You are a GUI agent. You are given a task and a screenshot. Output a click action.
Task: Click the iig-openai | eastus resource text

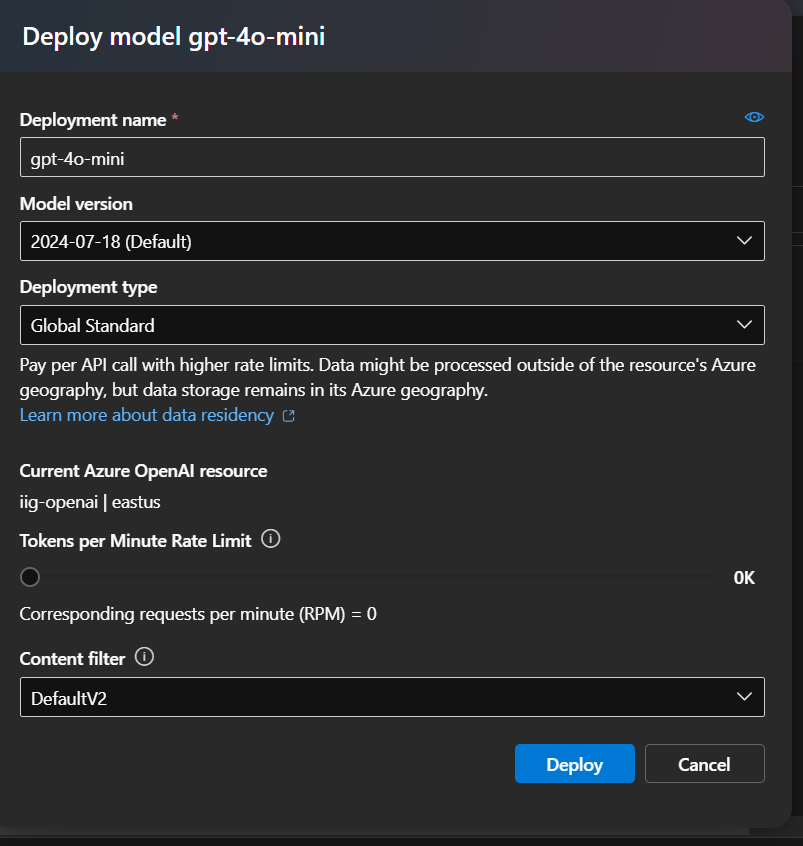pos(90,502)
